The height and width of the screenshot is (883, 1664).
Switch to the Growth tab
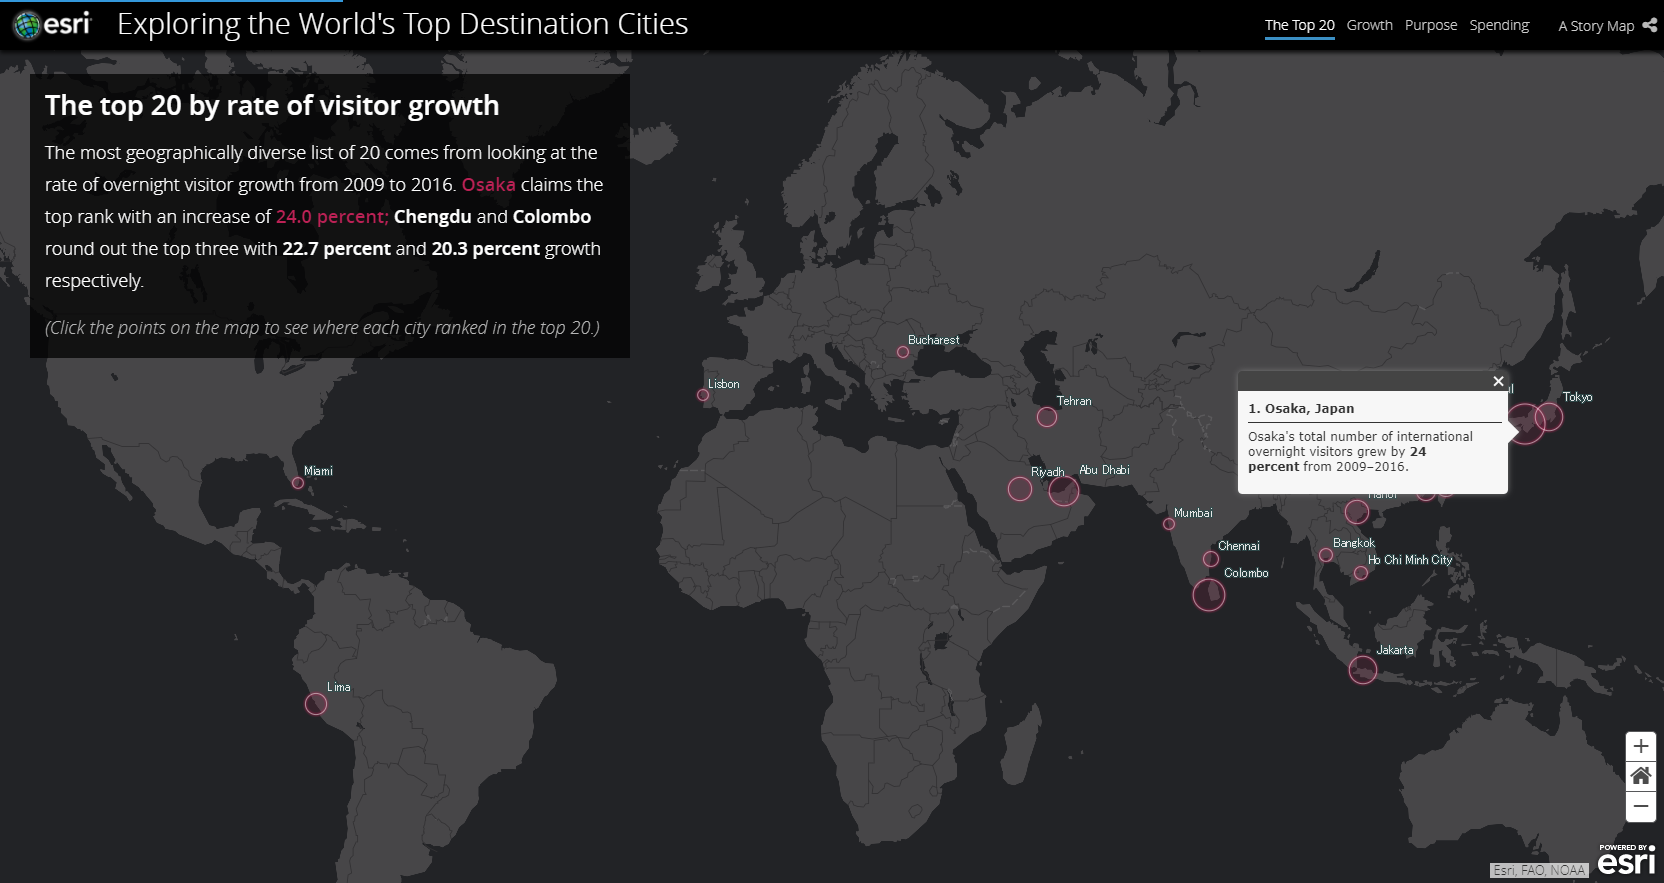coord(1369,25)
